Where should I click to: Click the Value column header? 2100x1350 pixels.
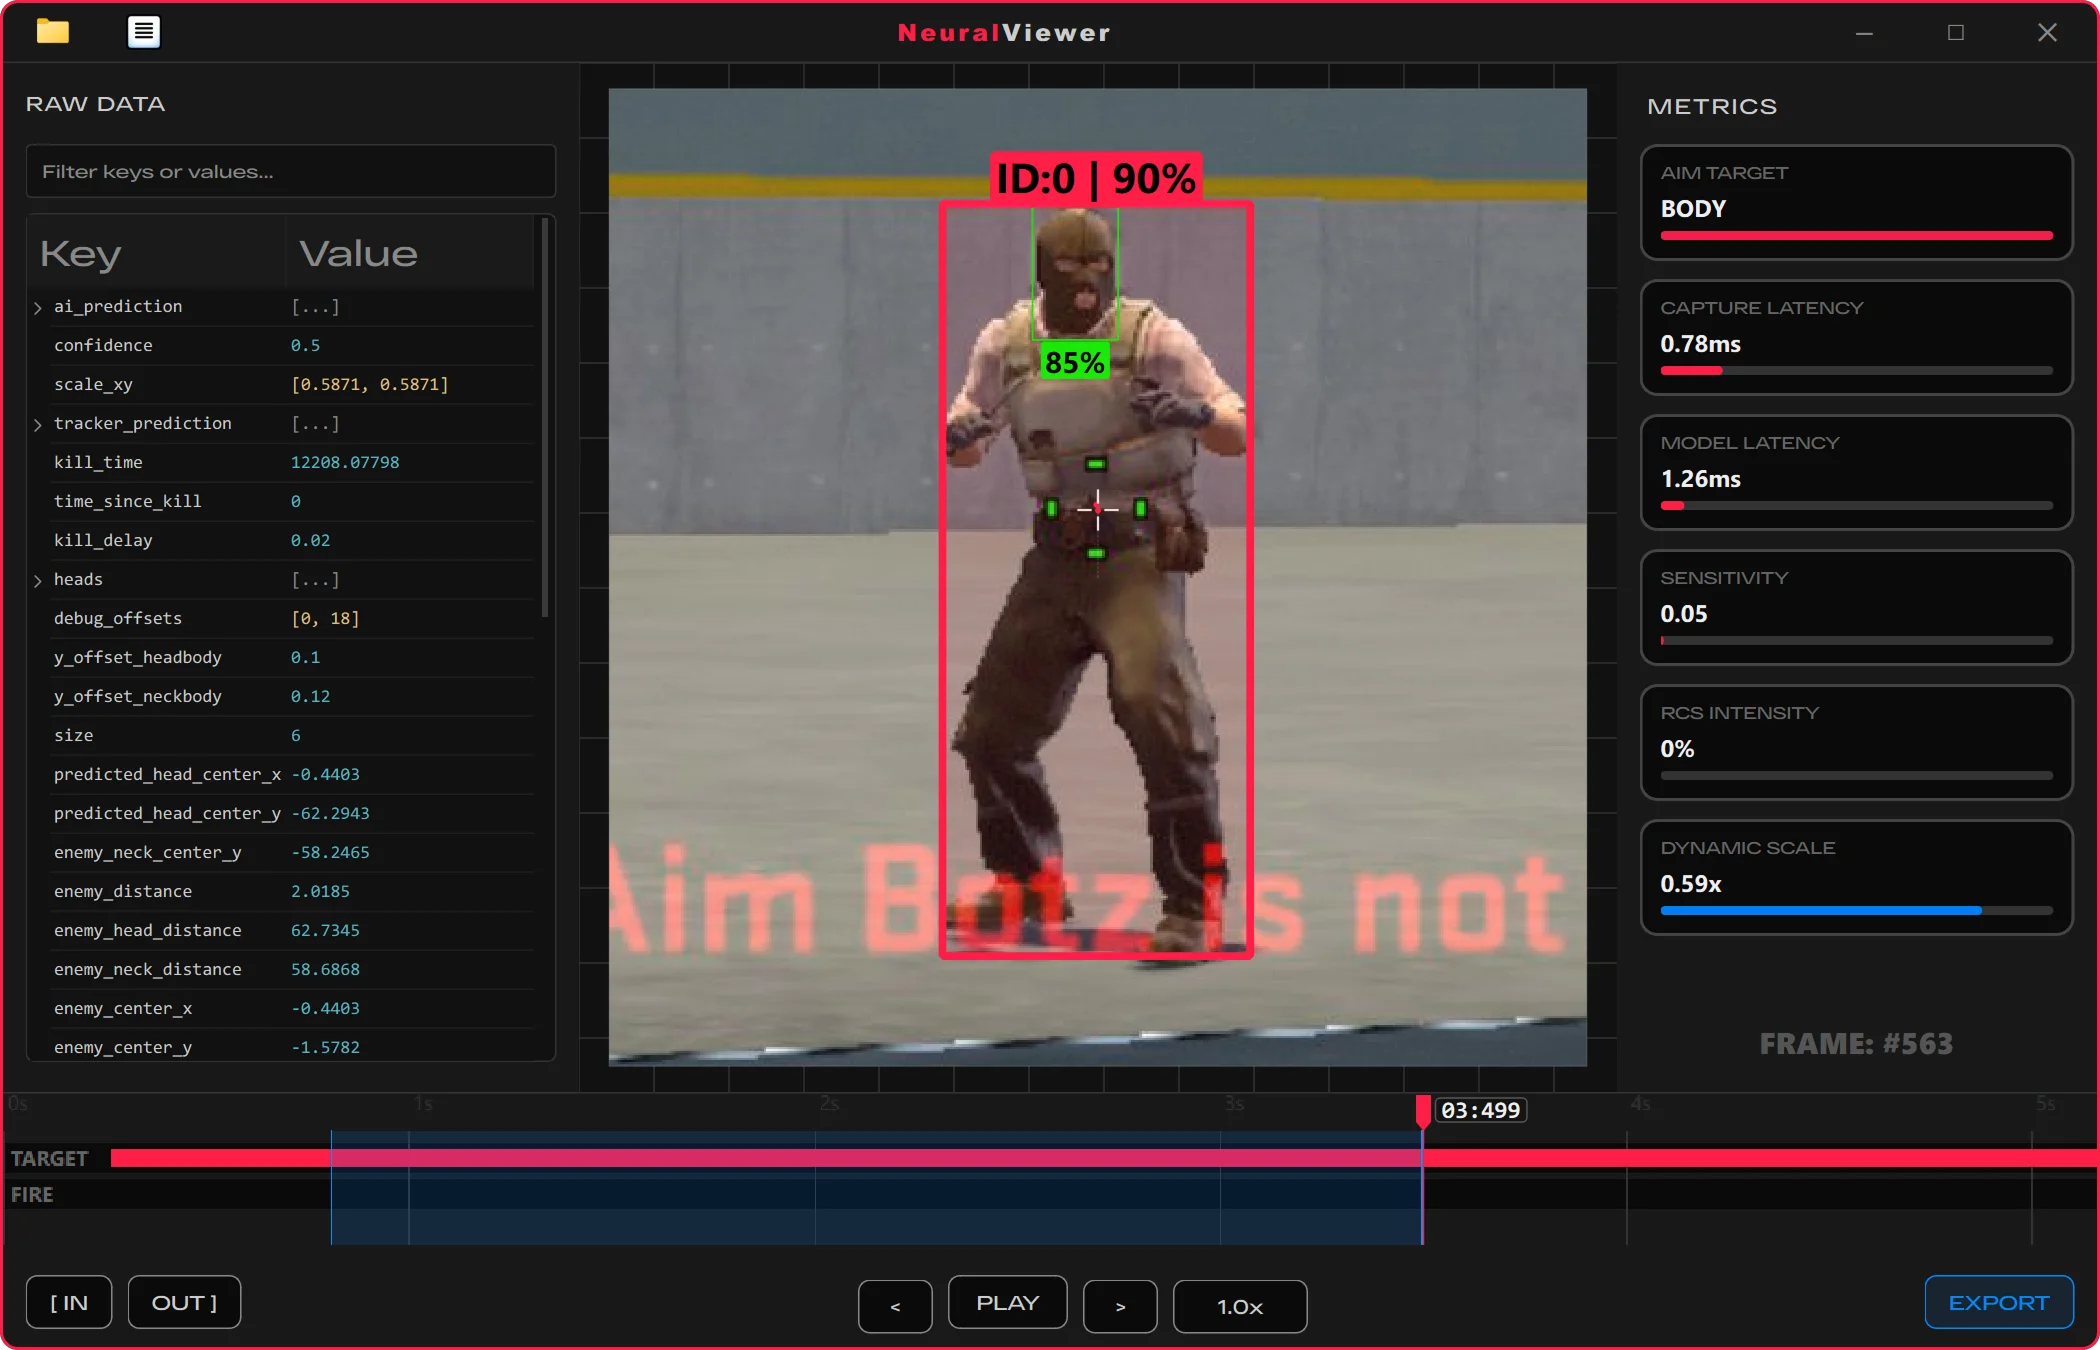tap(358, 254)
